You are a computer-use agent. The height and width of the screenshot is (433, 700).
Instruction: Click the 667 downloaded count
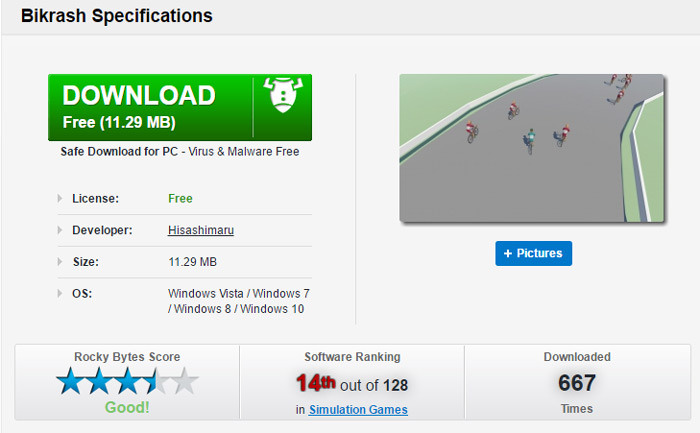coord(577,383)
